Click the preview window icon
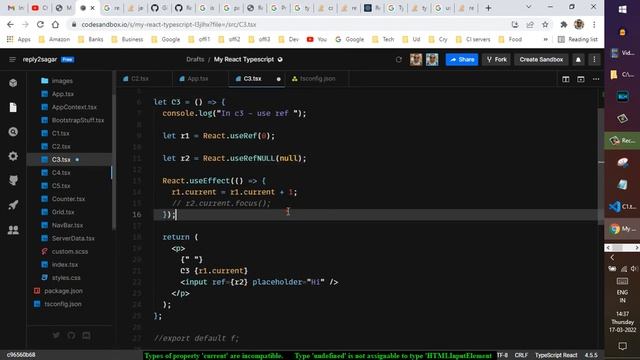This screenshot has width=640, height=360. [581, 79]
